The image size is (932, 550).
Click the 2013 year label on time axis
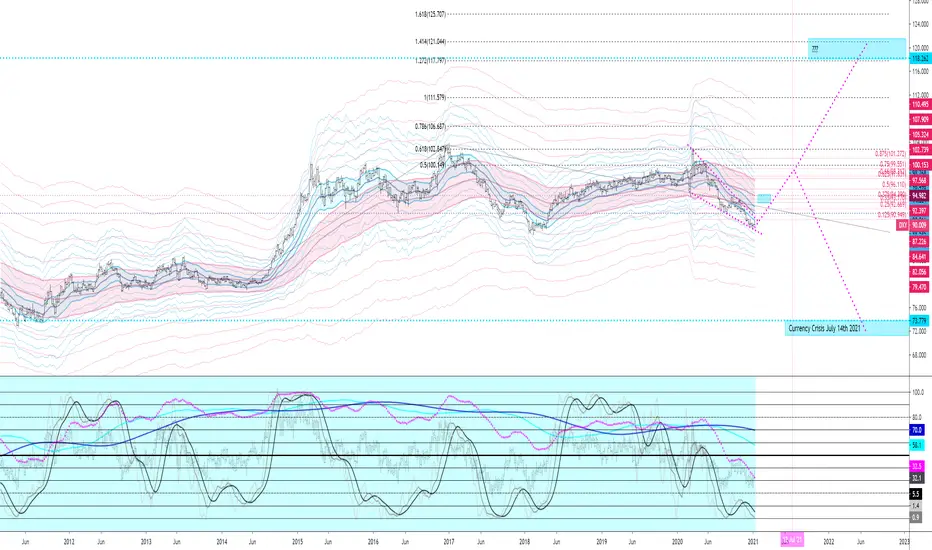[x=146, y=542]
